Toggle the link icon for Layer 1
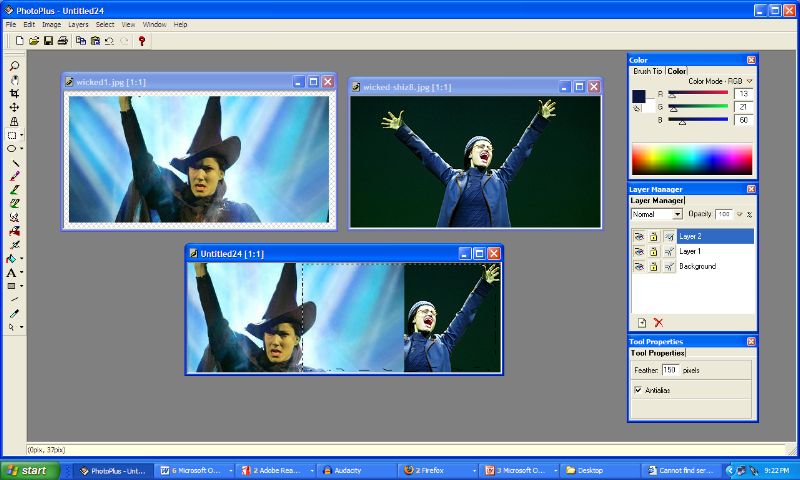800x480 pixels. [669, 251]
